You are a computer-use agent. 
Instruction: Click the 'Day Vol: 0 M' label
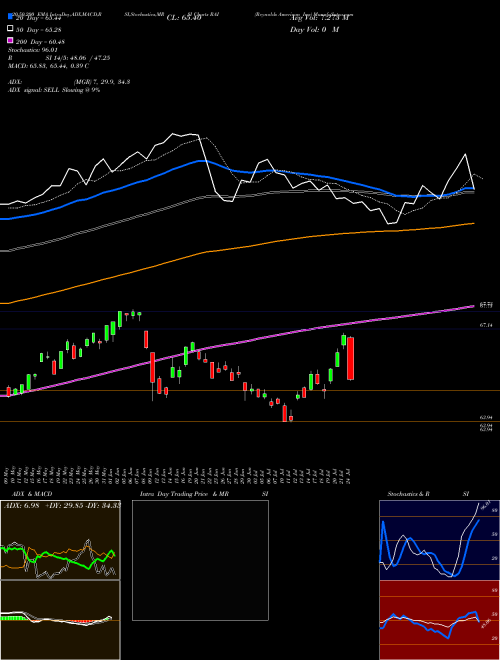(x=315, y=29)
